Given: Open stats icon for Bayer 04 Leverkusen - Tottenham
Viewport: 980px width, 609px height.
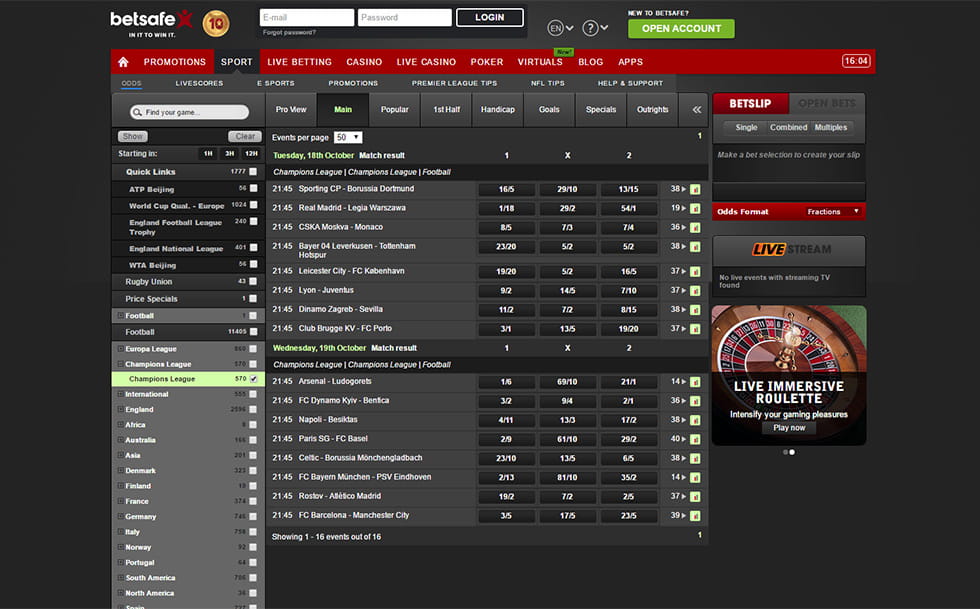Looking at the screenshot, I should (x=695, y=247).
